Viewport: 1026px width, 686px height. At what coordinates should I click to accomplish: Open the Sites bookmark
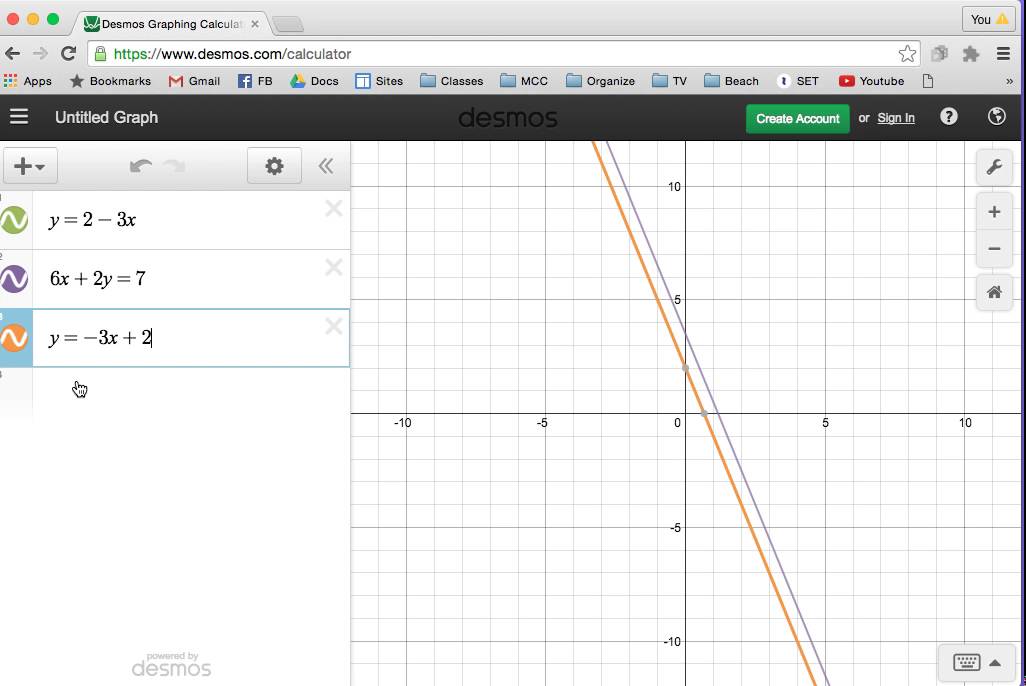coord(379,81)
